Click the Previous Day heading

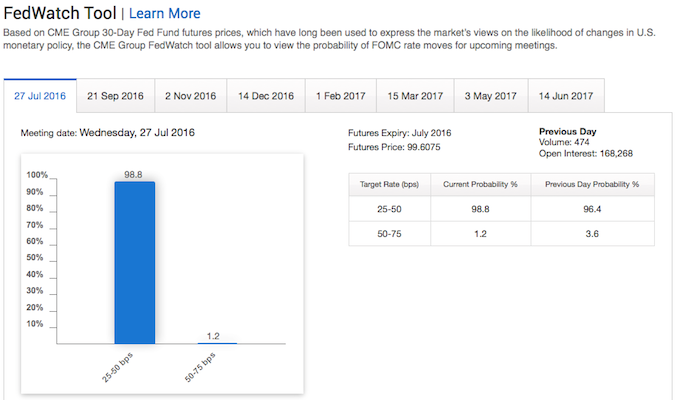pyautogui.click(x=567, y=131)
